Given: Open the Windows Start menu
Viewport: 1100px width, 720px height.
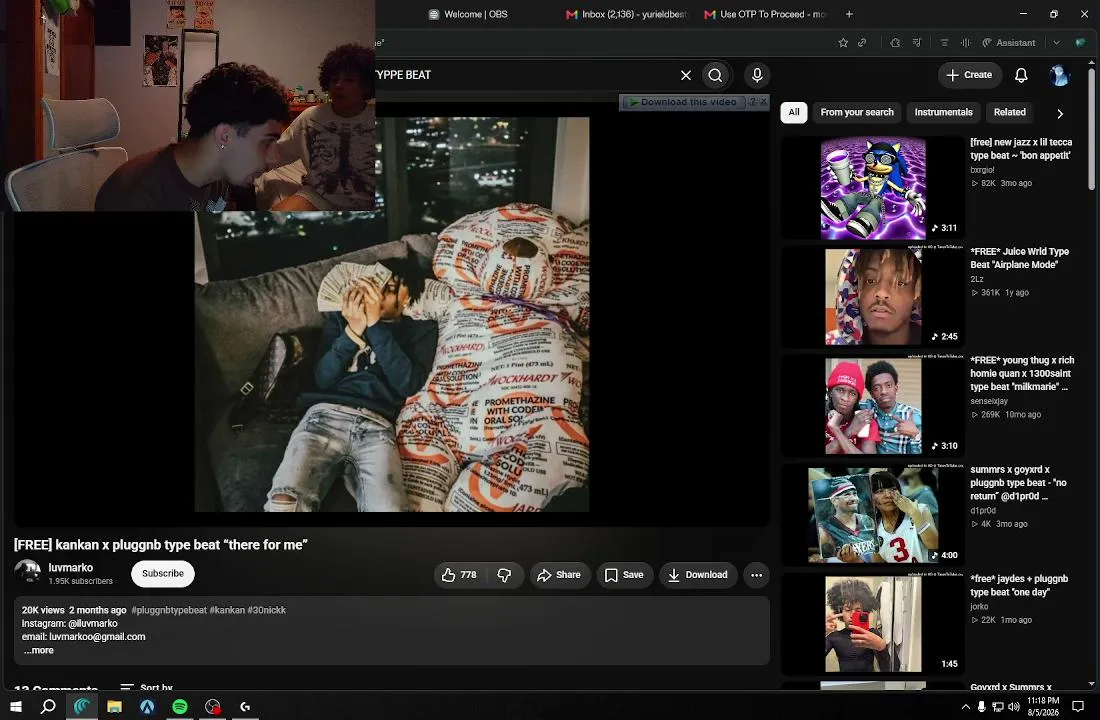Looking at the screenshot, I should coord(15,707).
